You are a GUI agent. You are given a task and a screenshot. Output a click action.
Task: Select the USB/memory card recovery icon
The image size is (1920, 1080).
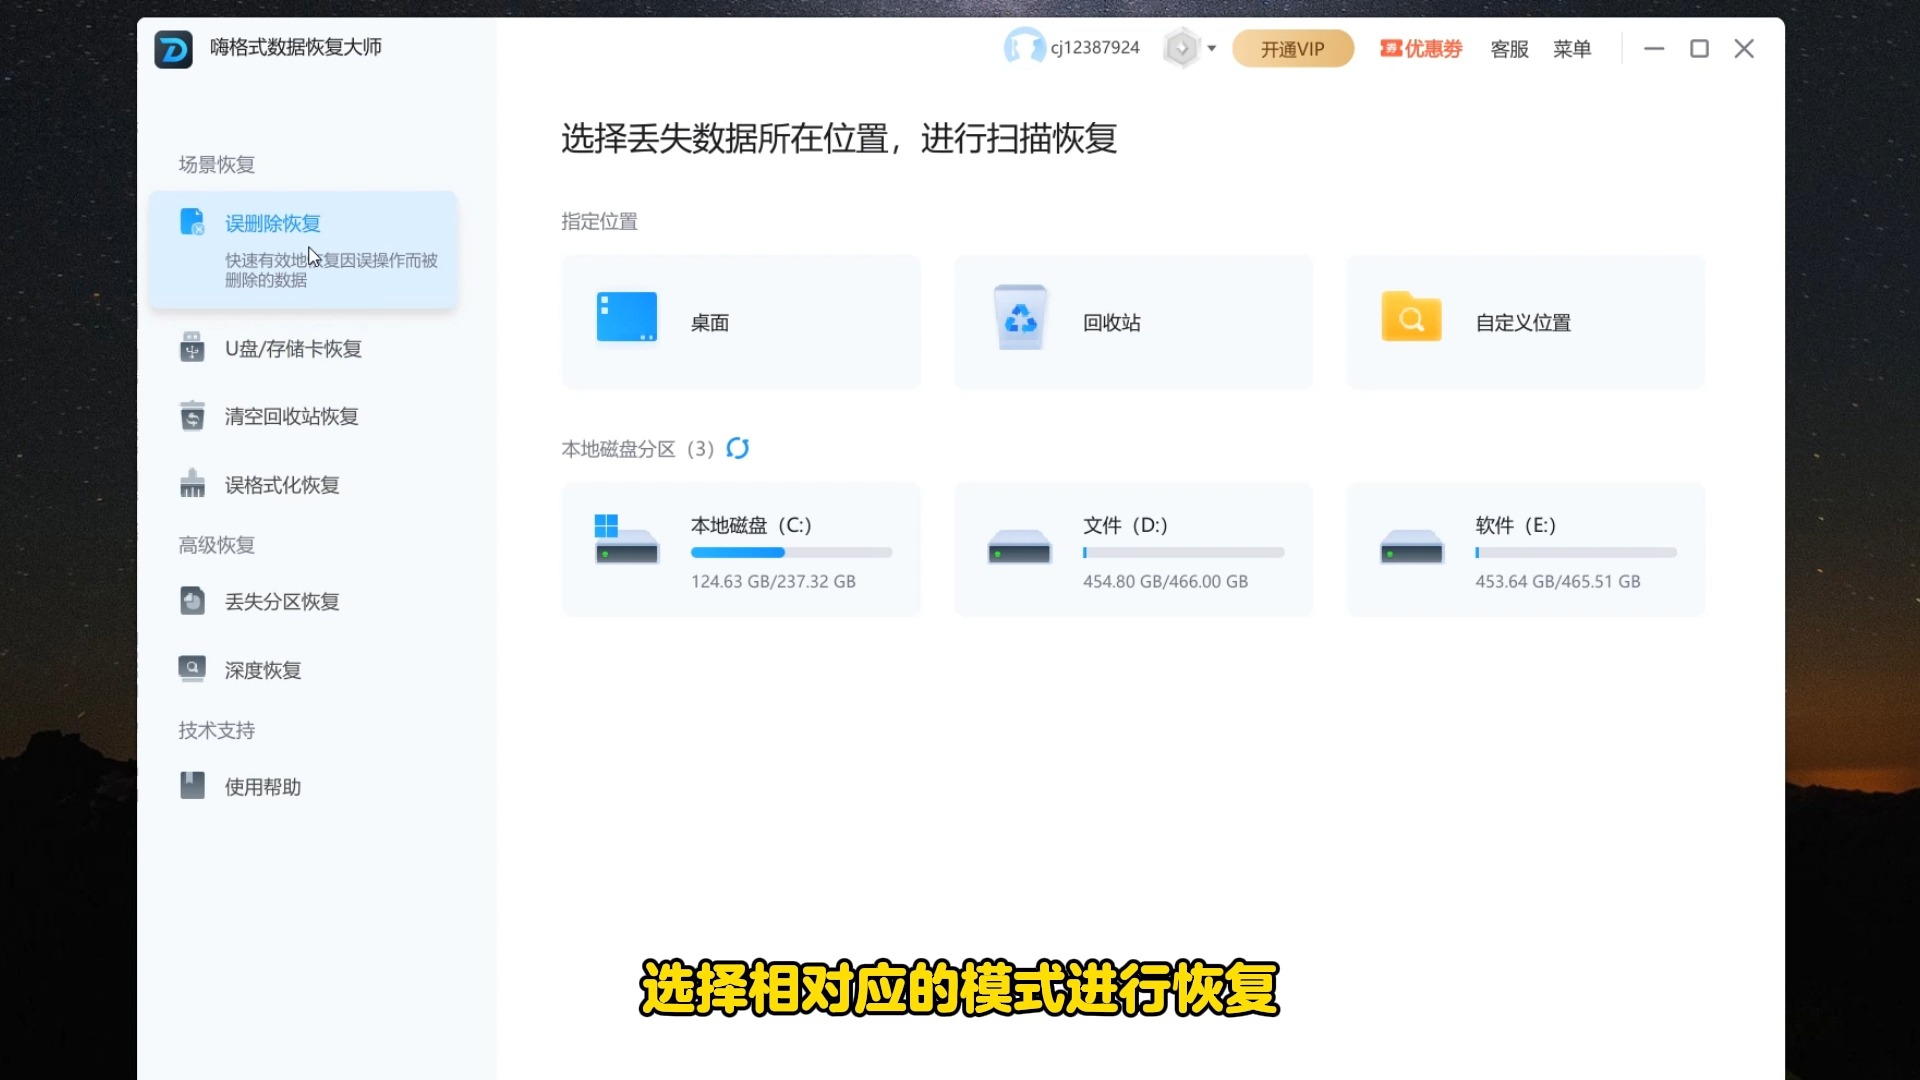192,348
